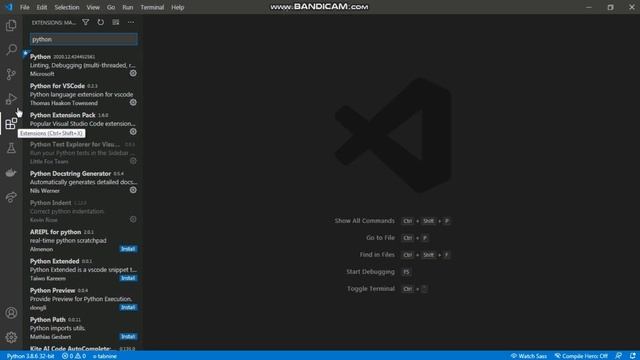Open the View menu
The image size is (640, 360).
(93, 7)
